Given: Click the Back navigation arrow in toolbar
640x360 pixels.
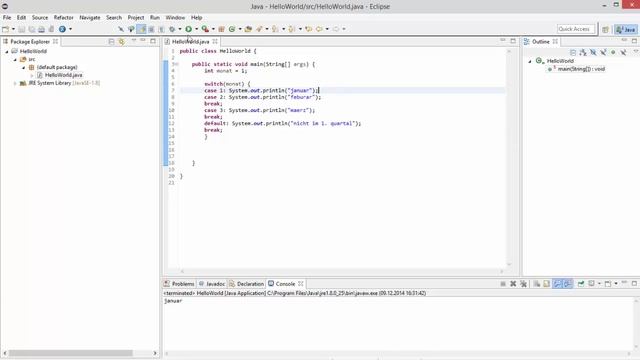Looking at the screenshot, I should (319, 29).
